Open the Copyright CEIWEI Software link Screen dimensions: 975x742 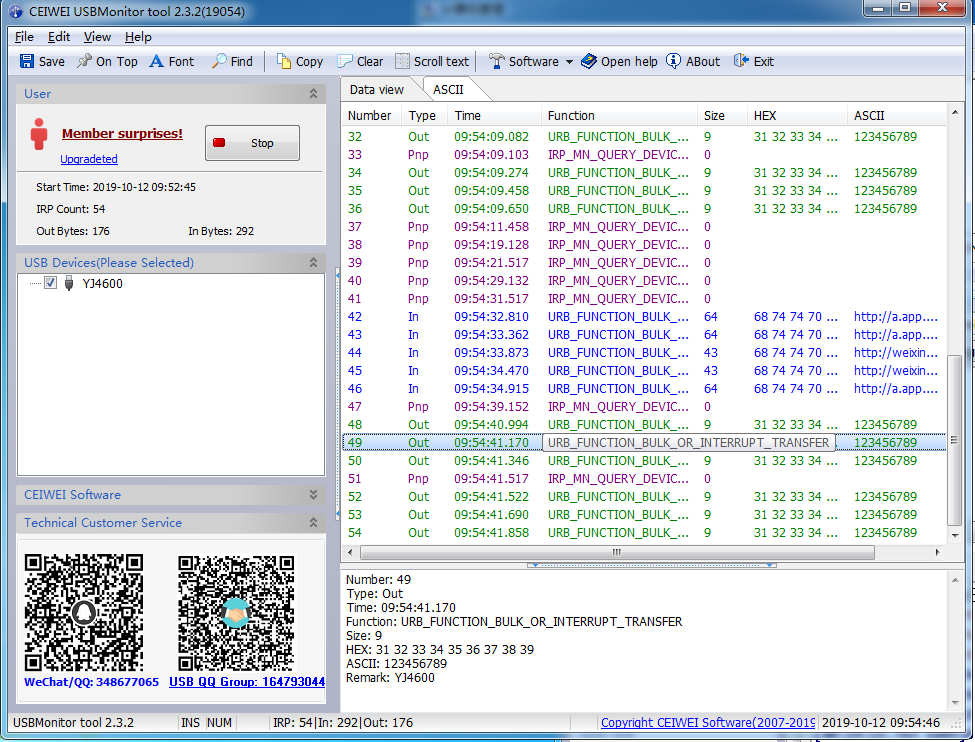tap(708, 723)
